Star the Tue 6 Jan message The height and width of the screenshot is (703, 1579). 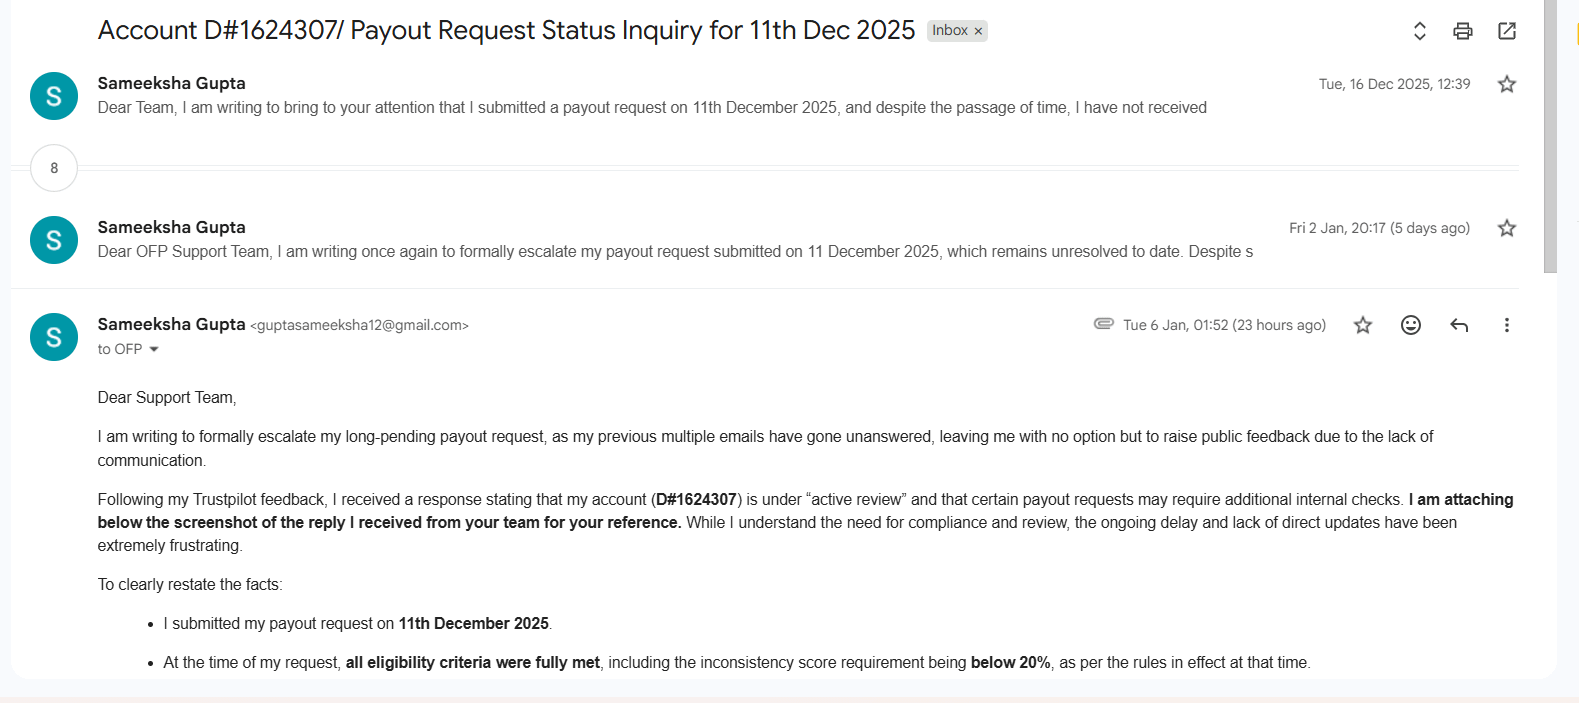pyautogui.click(x=1363, y=325)
